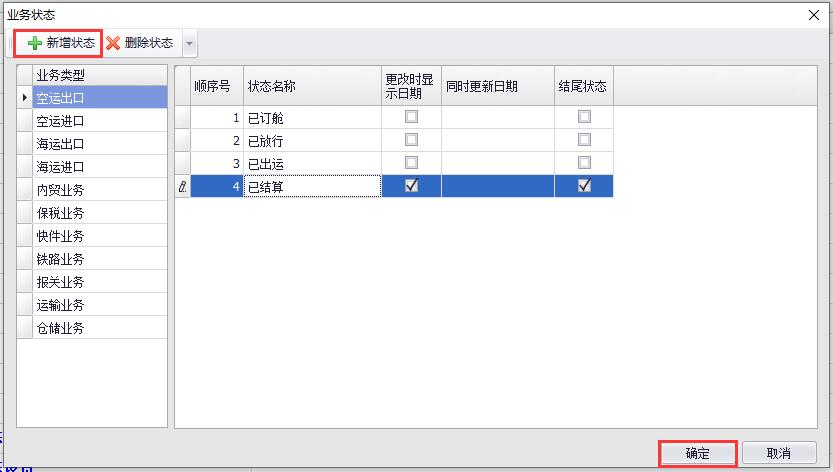Open the toolbar overflow dropdown arrow
The height and width of the screenshot is (472, 833).
[190, 43]
